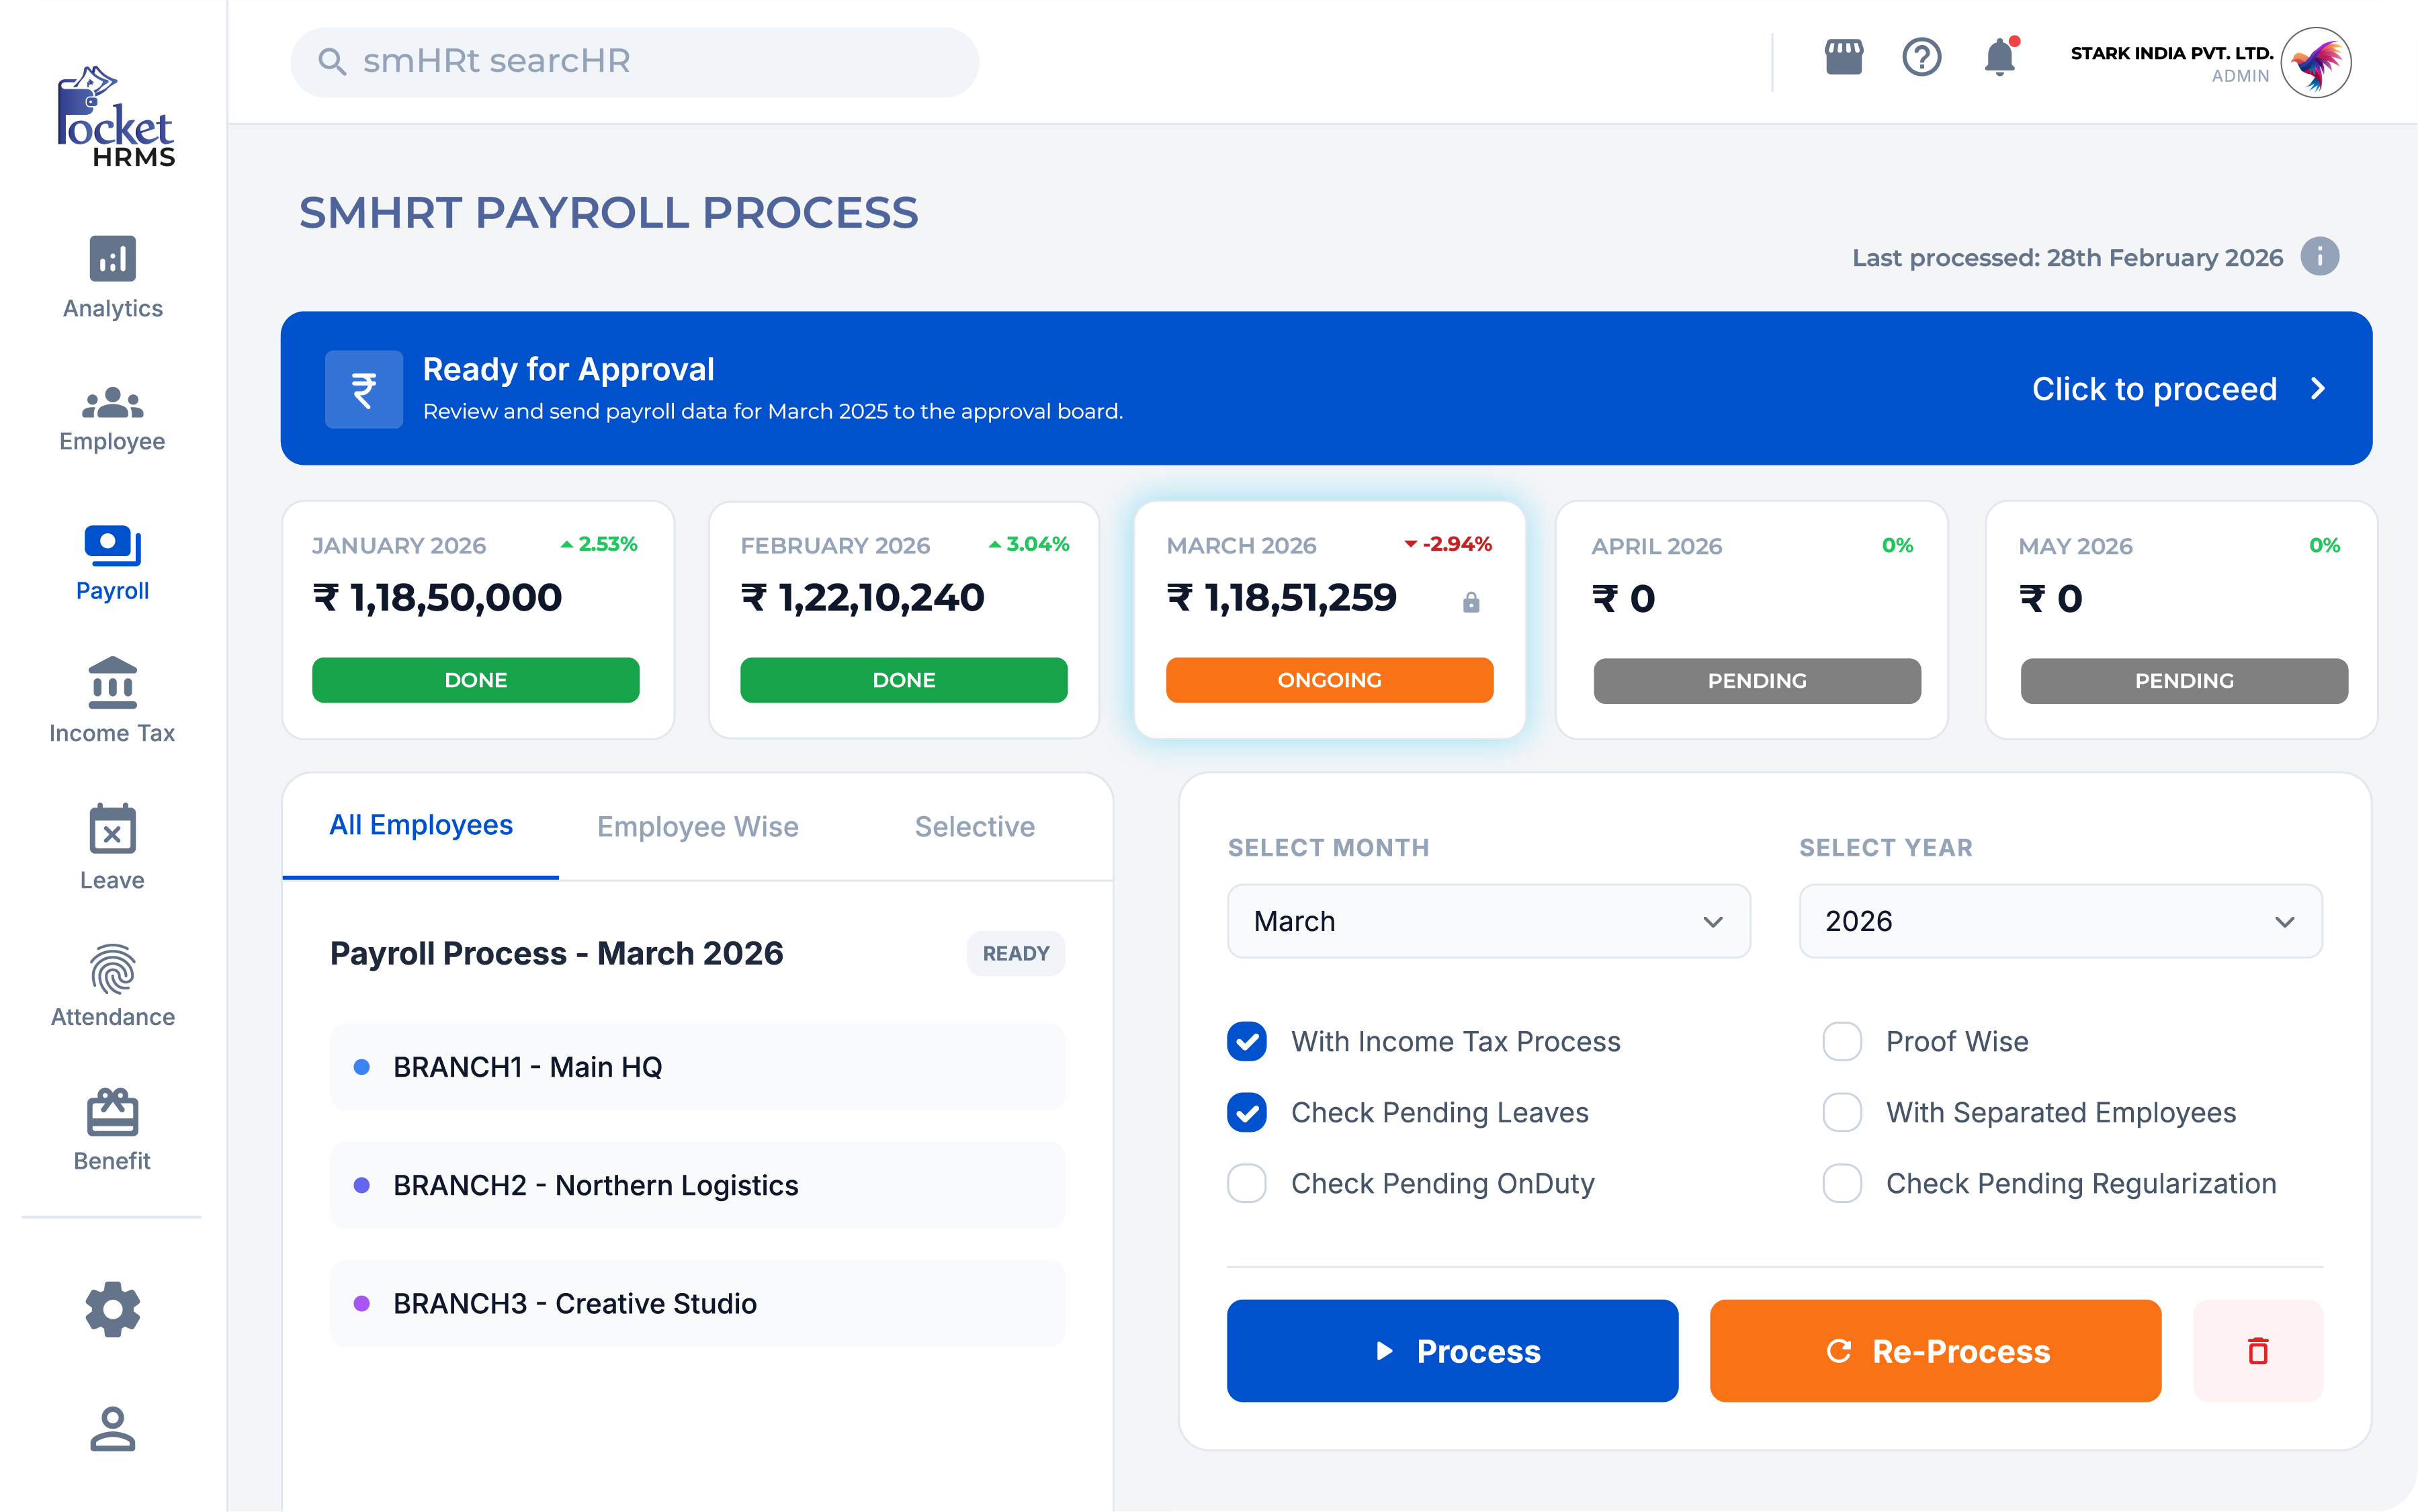Click the ₹ 1,18,51,259 amount
Viewport: 2418px width, 1512px height.
point(1281,598)
